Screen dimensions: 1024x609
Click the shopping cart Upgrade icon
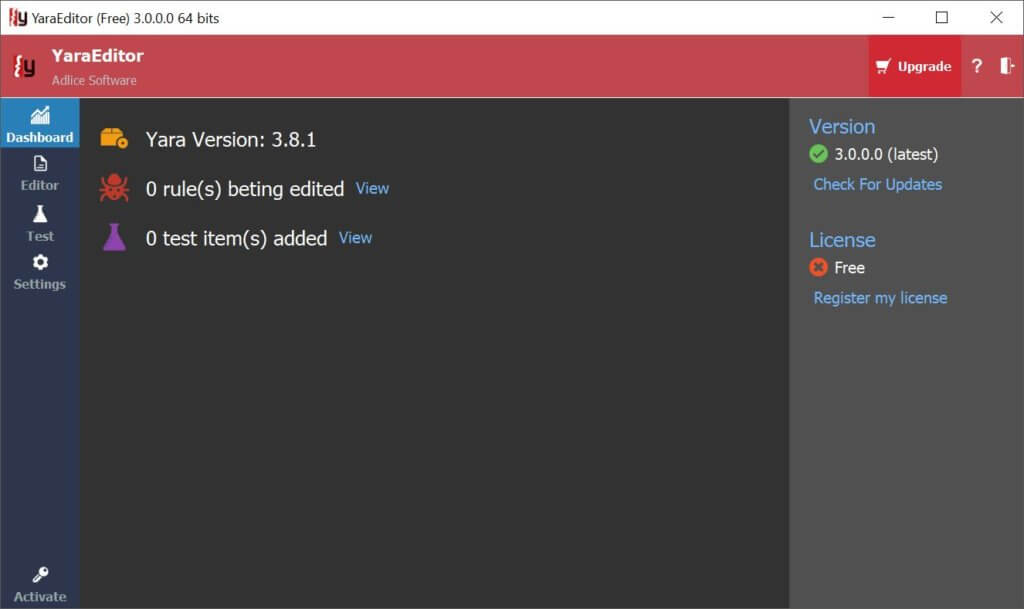pos(880,65)
